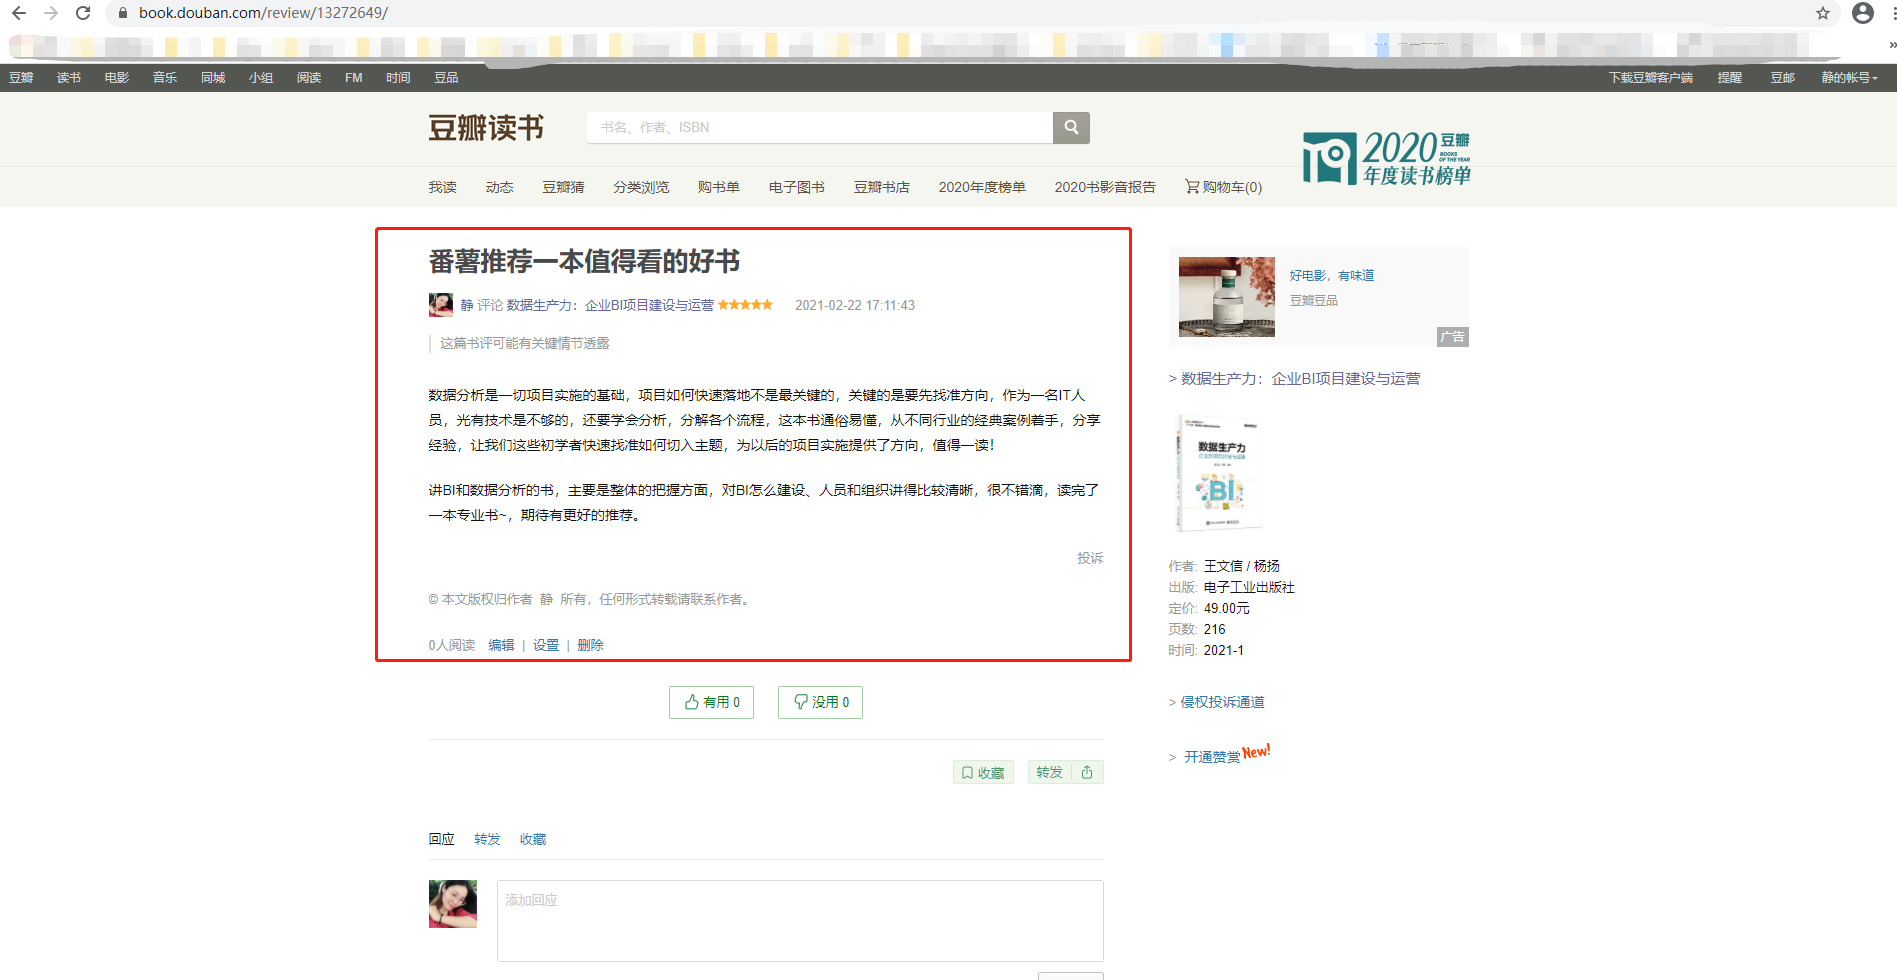Screen dimensions: 1897x980
Task: Click 投诉 to report the review
Action: [1090, 558]
